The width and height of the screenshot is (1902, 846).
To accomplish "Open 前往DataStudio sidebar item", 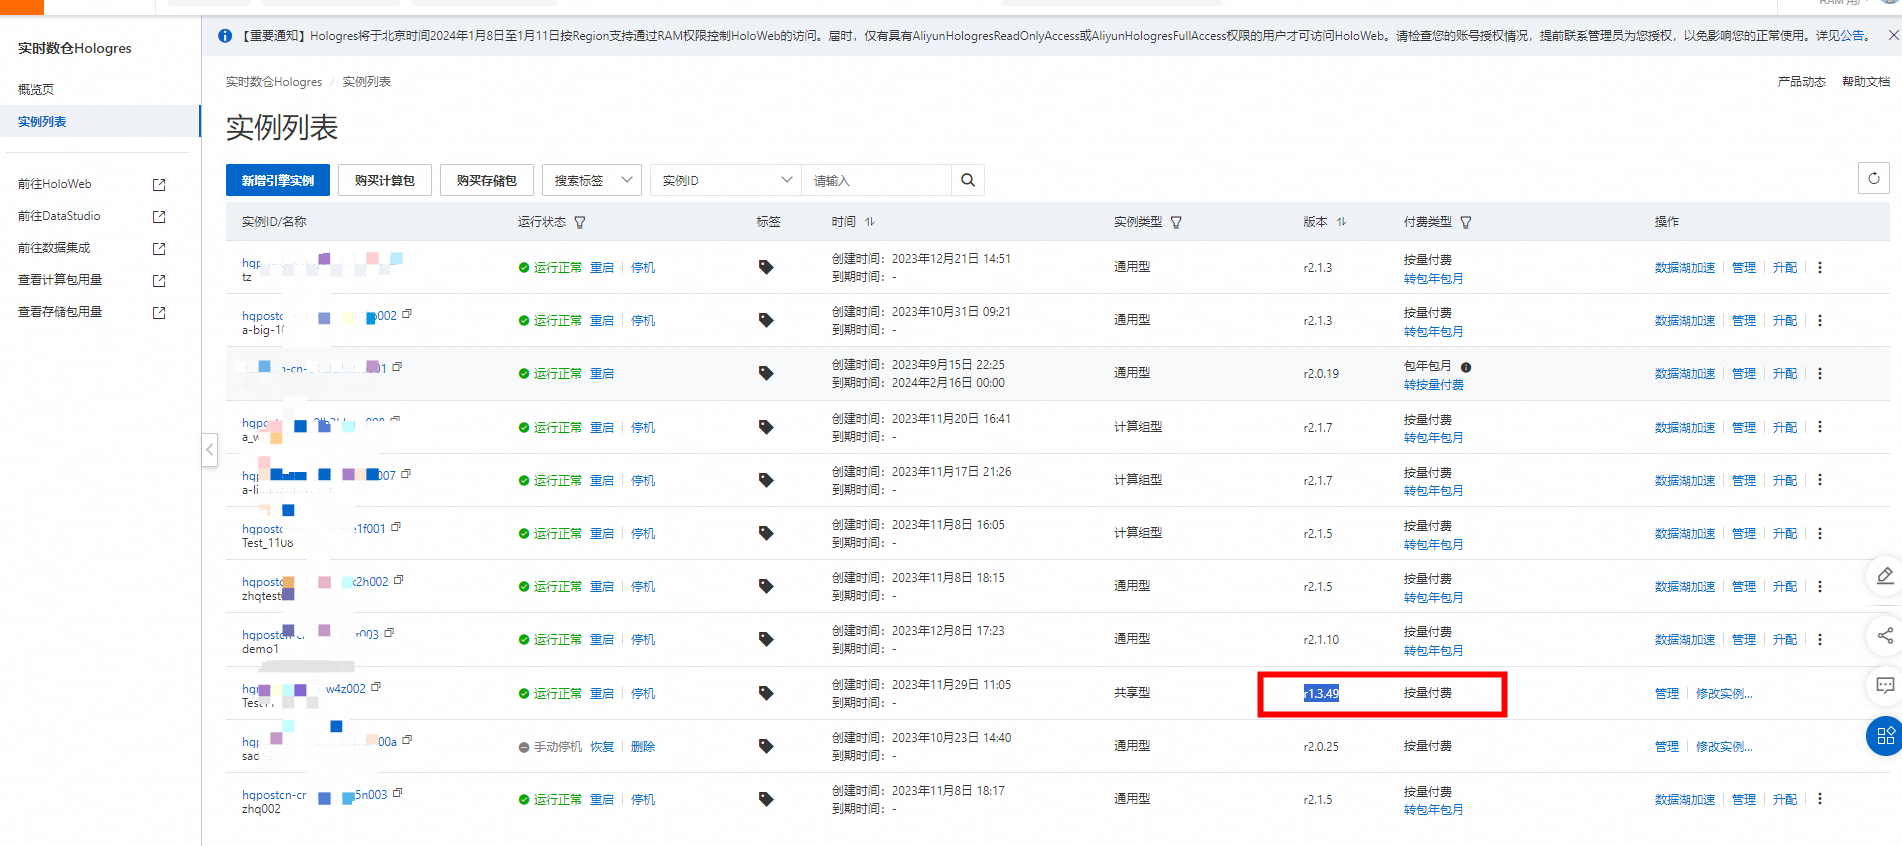I will coord(59,216).
